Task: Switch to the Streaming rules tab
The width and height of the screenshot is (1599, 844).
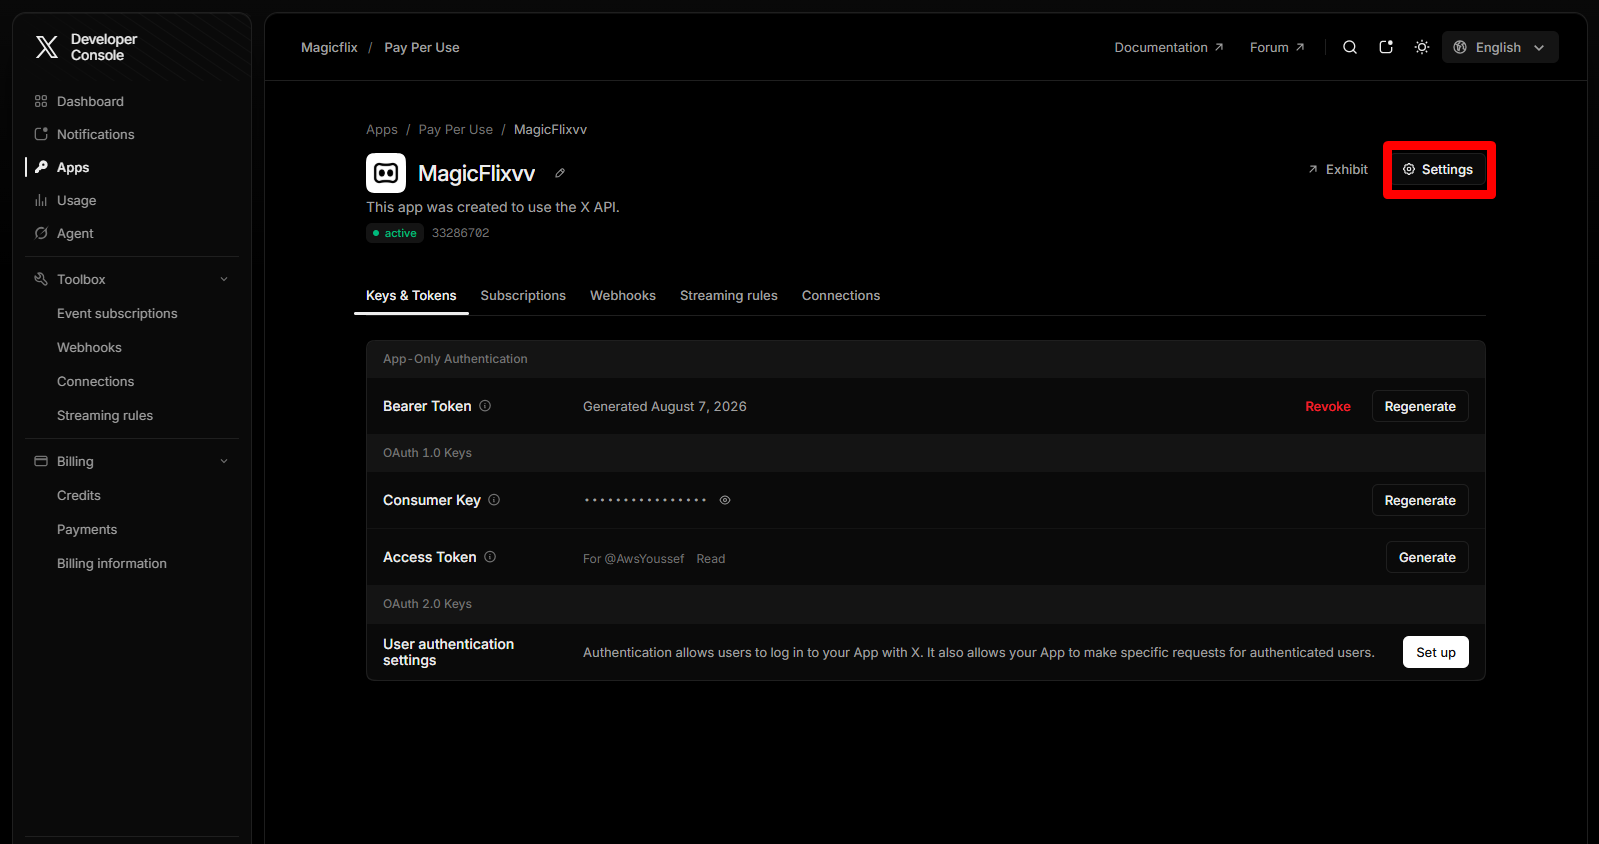Action: pyautogui.click(x=729, y=295)
